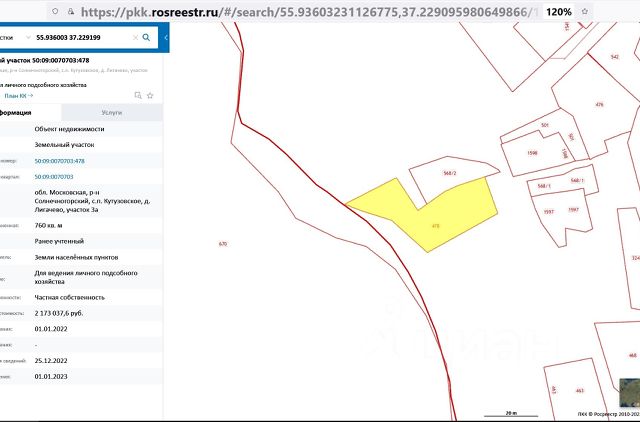This screenshot has width=640, height=422.
Task: Click the 120% zoom indicator
Action: click(558, 12)
